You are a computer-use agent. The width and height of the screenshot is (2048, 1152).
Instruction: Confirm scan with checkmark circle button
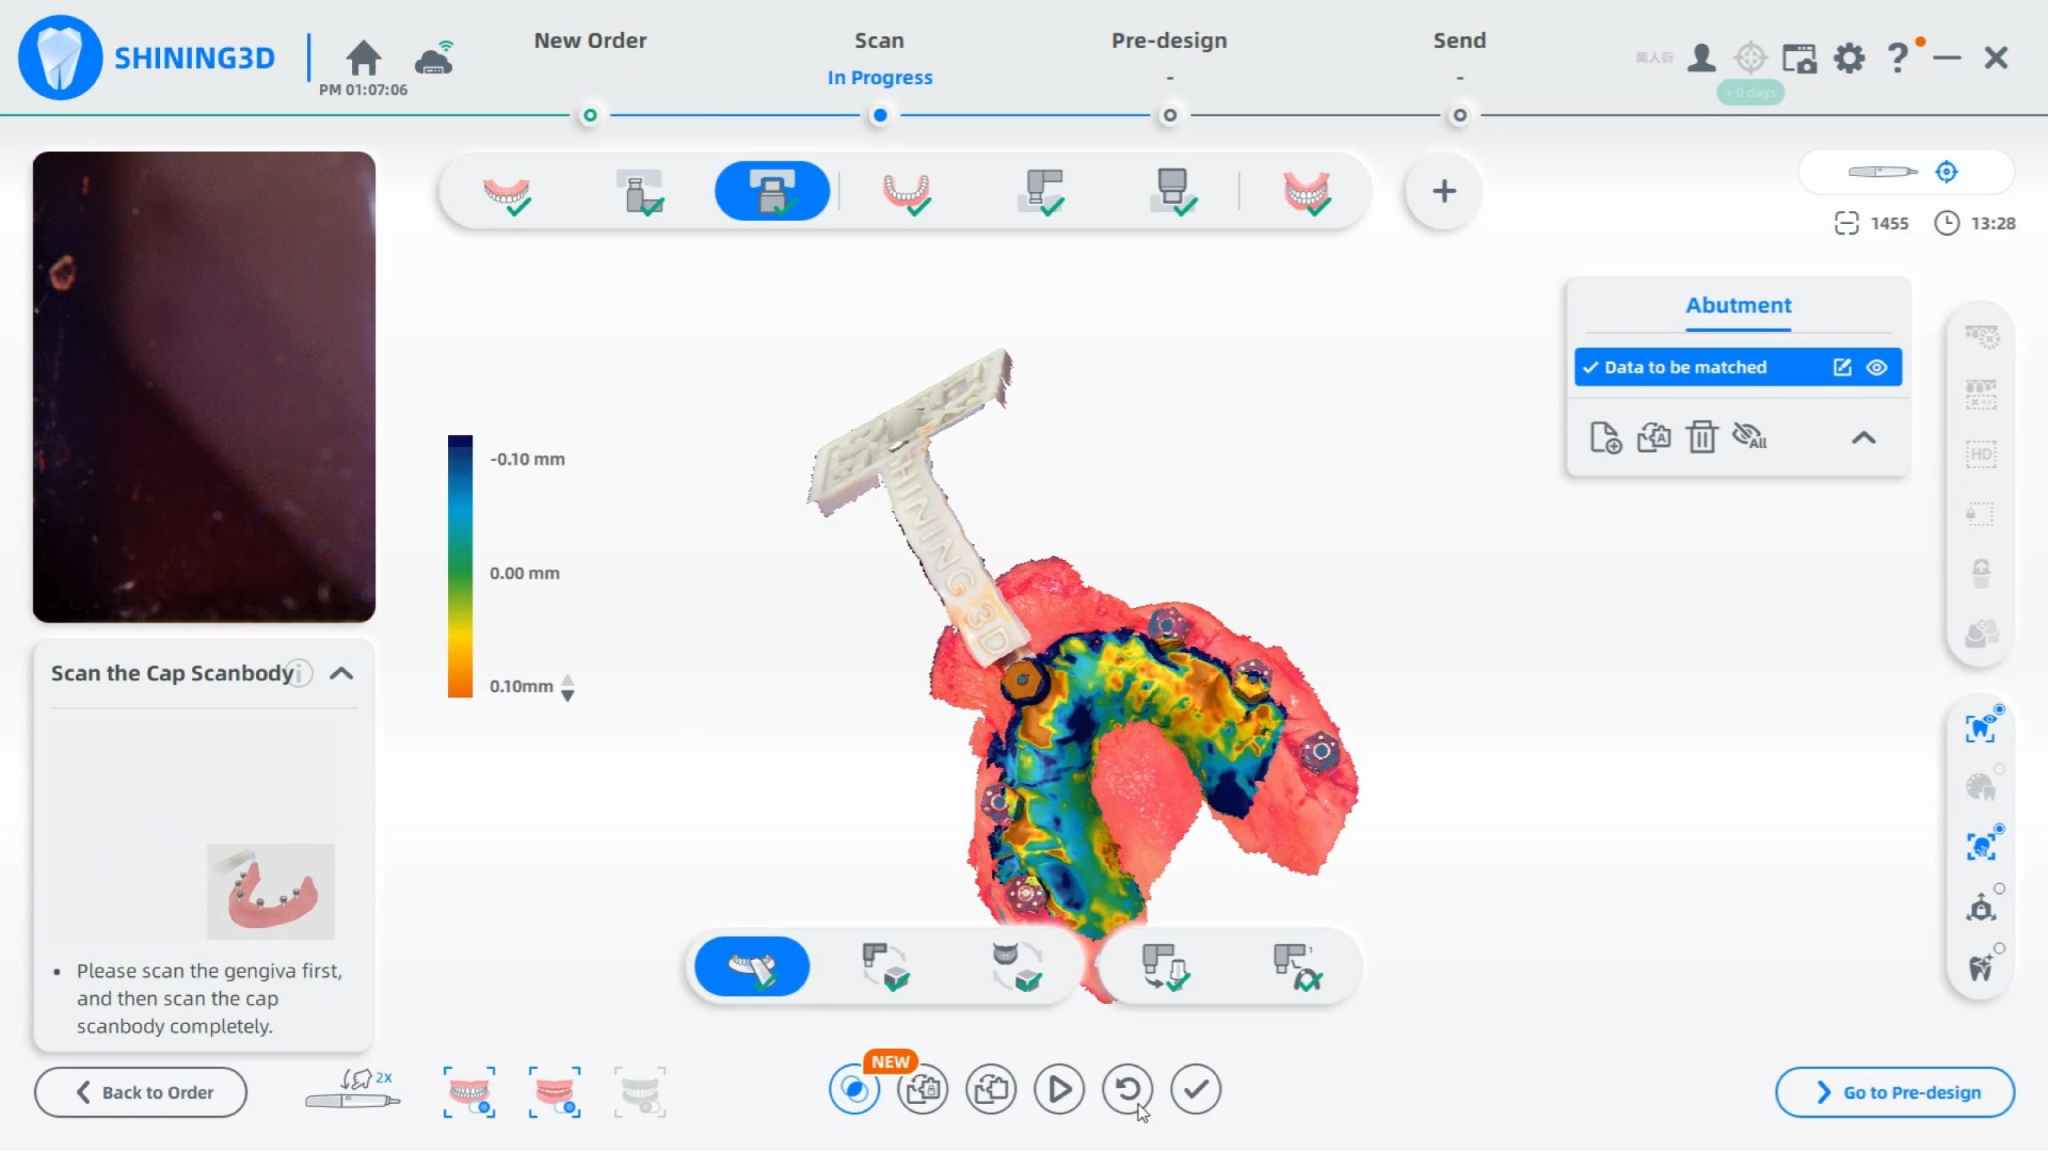click(1195, 1089)
